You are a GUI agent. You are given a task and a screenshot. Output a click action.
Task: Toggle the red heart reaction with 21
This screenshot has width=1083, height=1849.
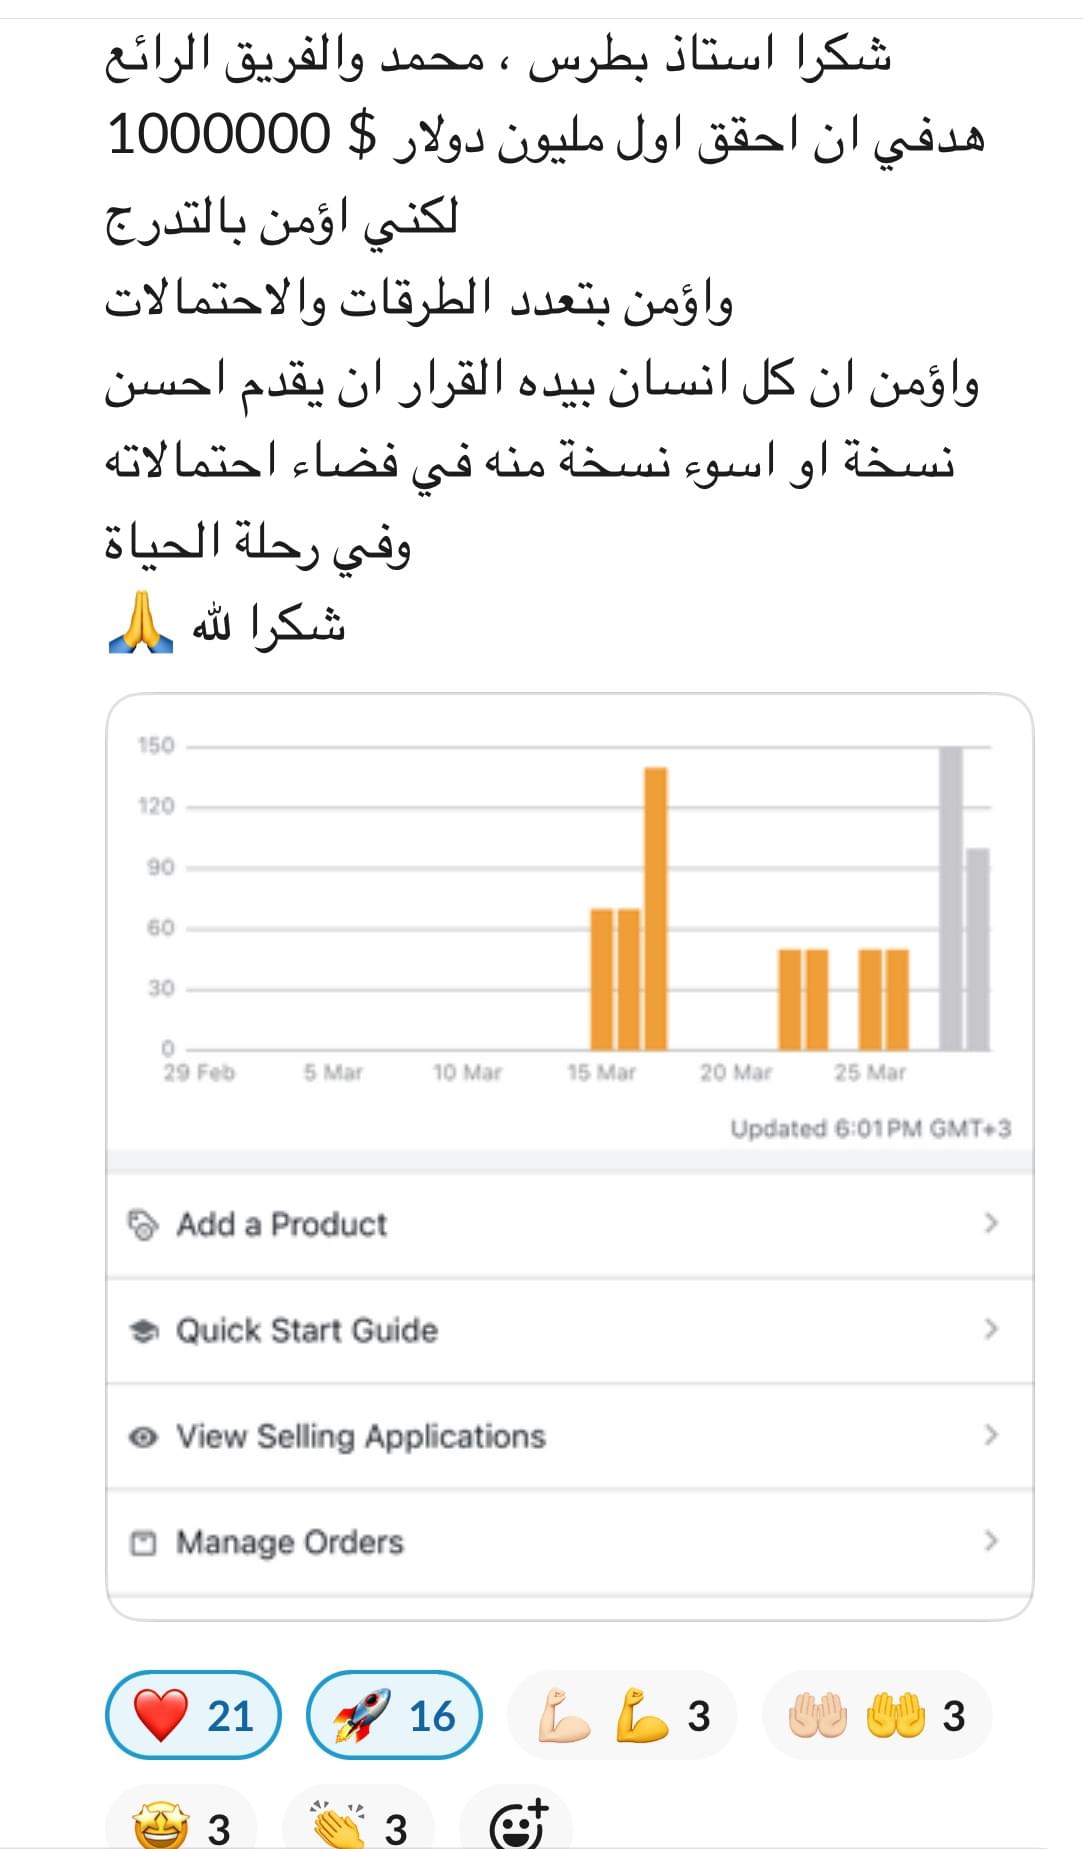[193, 1715]
